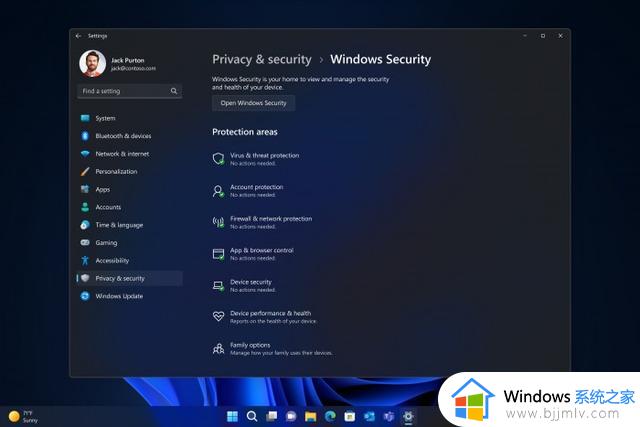Open Microsoft Store from the taskbar
640x427 pixels.
(350, 416)
